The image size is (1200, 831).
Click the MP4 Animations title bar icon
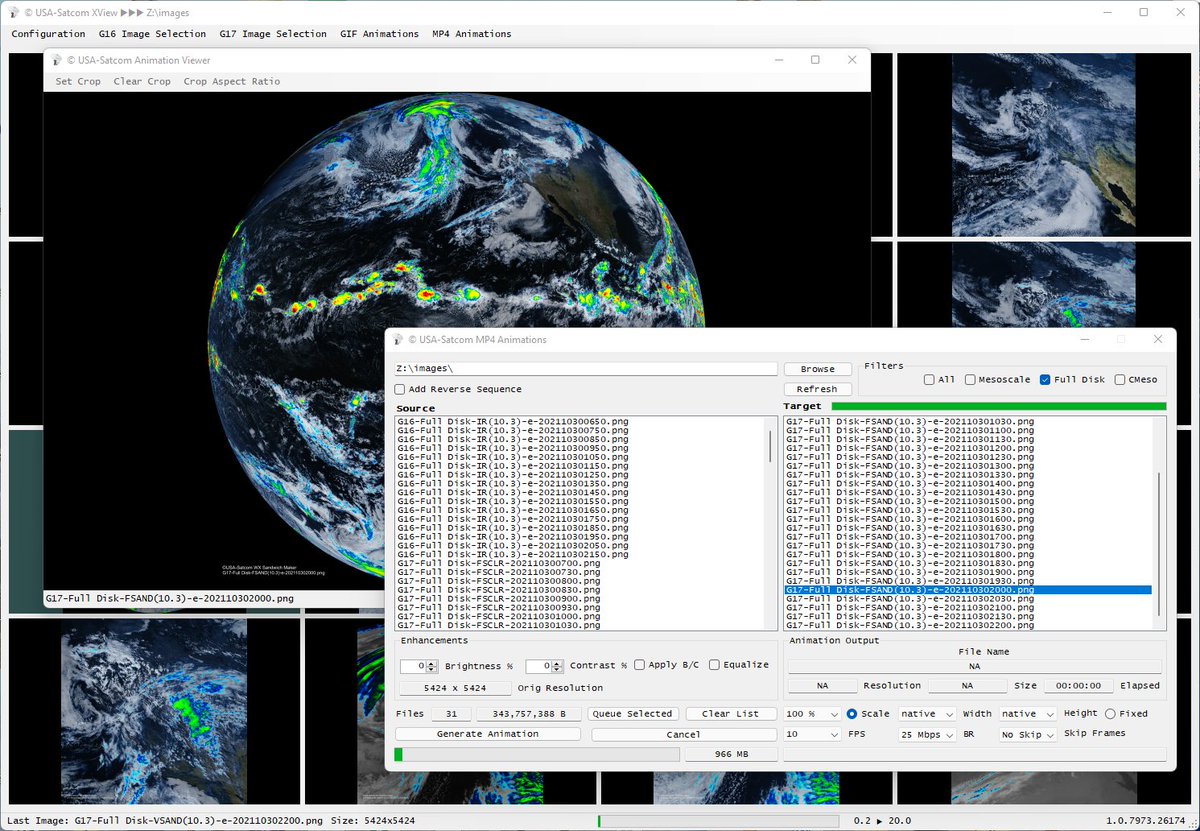pyautogui.click(x=397, y=339)
